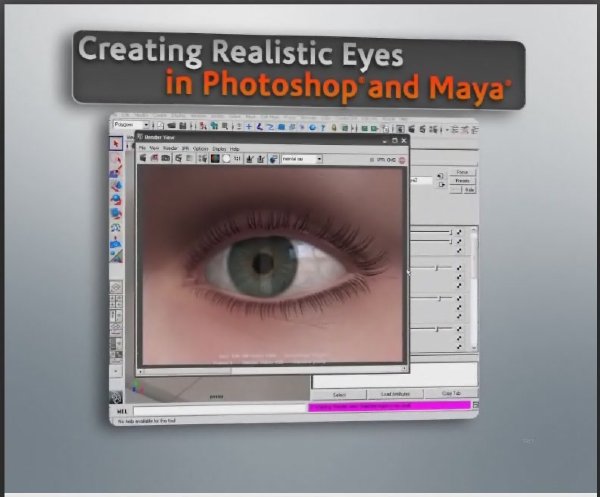Click the Remove Image icon in Render View
The image size is (600, 497).
(261, 159)
